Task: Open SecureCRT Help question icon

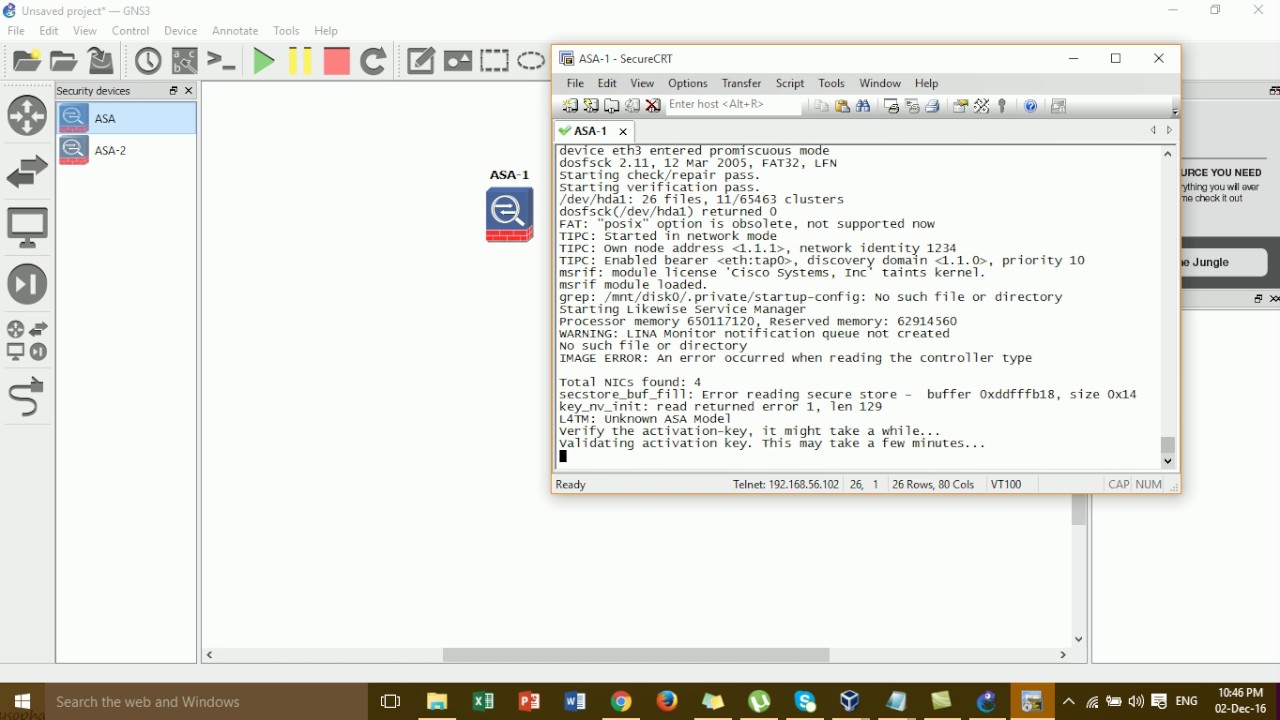Action: [1031, 106]
